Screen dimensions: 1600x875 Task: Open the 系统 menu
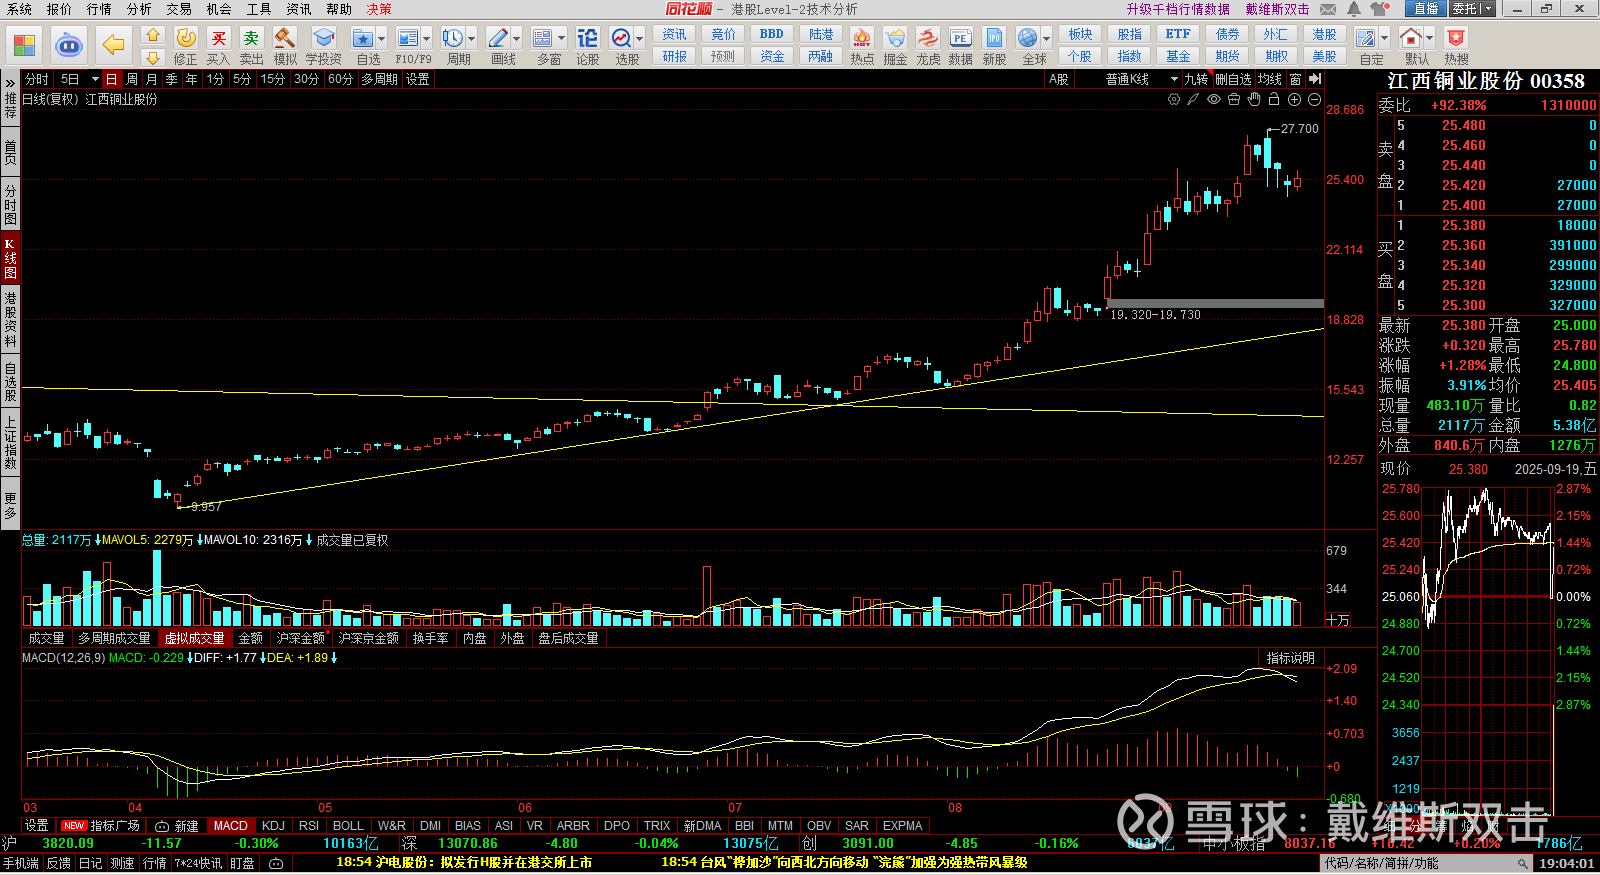(19, 9)
